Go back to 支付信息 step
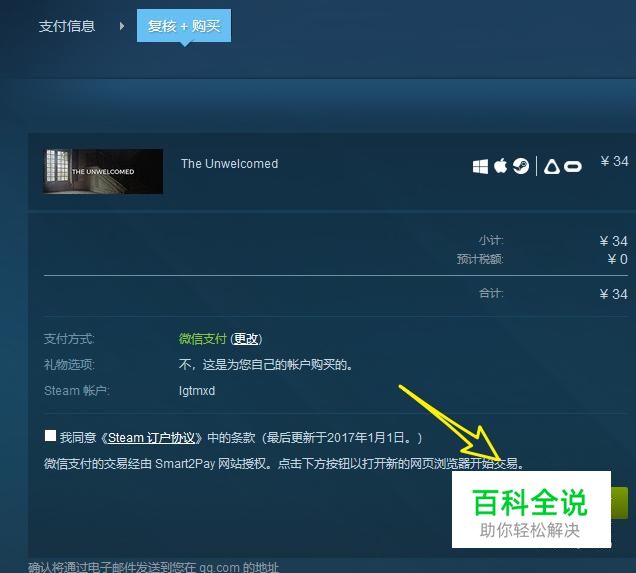The image size is (636, 573). [67, 26]
